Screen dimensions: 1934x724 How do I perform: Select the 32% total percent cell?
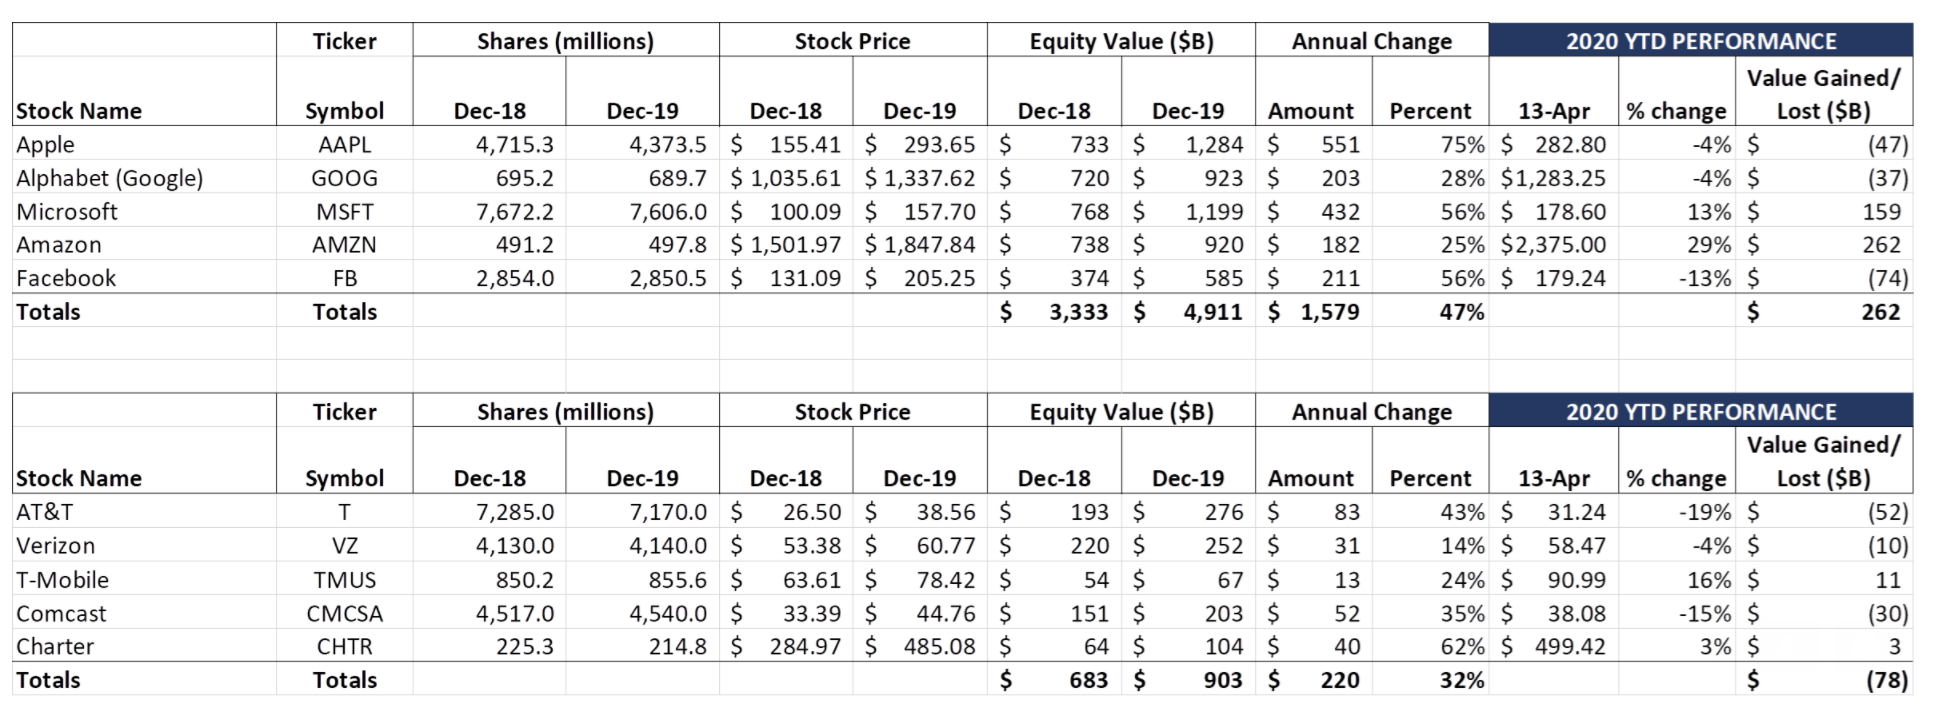click(1461, 680)
